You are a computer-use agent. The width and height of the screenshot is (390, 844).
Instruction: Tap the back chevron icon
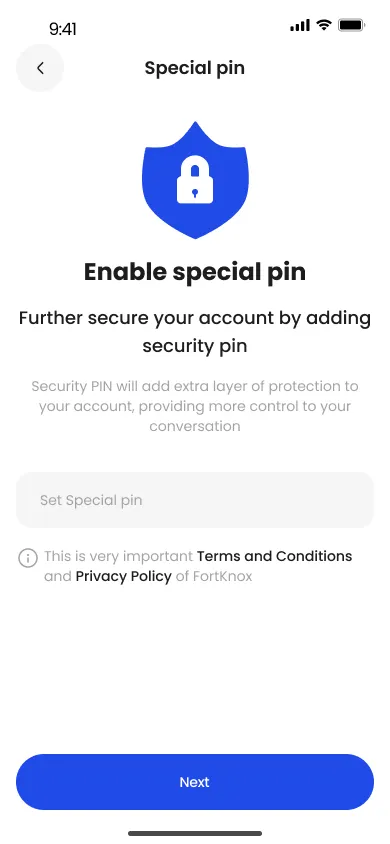[40, 68]
